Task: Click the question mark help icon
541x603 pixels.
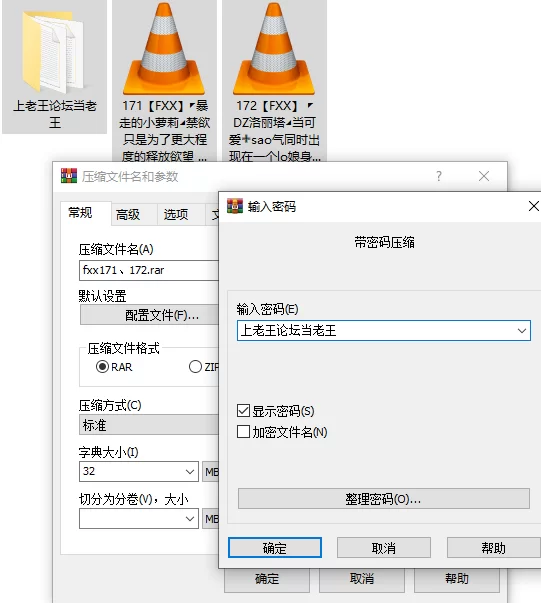Action: coord(439,176)
